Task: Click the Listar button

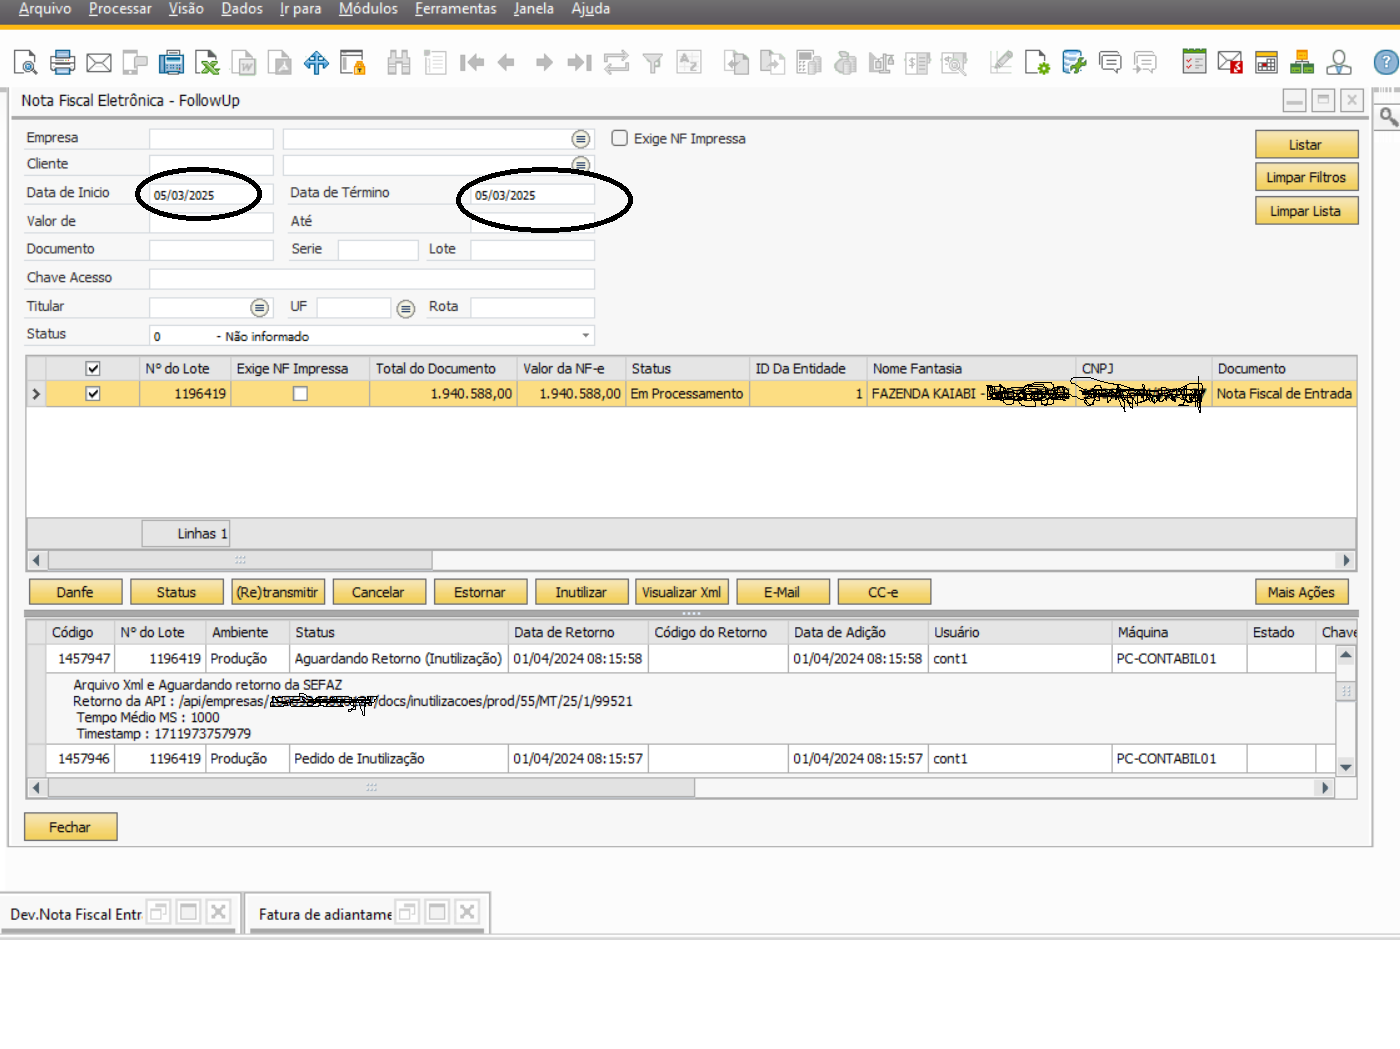Action: [x=1306, y=144]
